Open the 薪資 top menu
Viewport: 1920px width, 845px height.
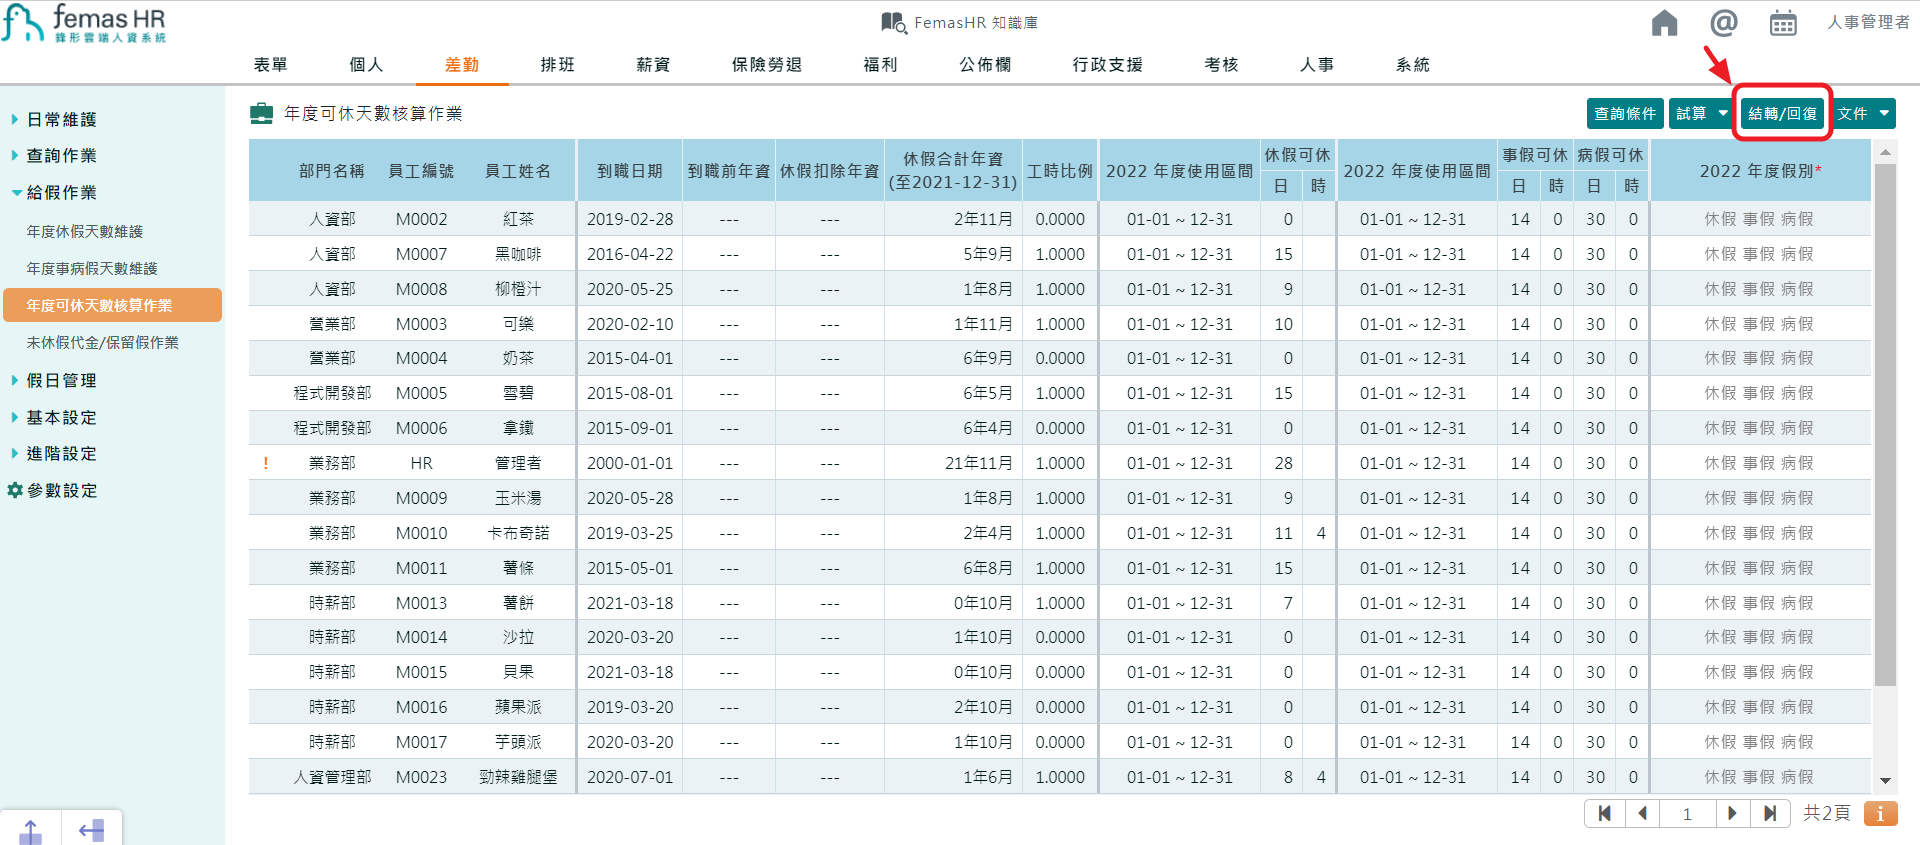653,64
